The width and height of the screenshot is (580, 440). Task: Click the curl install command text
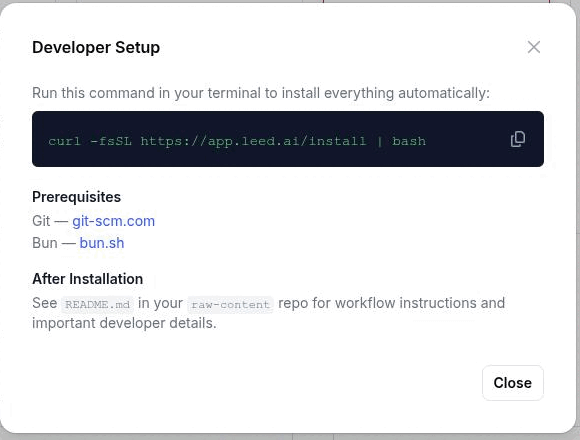[x=237, y=141]
